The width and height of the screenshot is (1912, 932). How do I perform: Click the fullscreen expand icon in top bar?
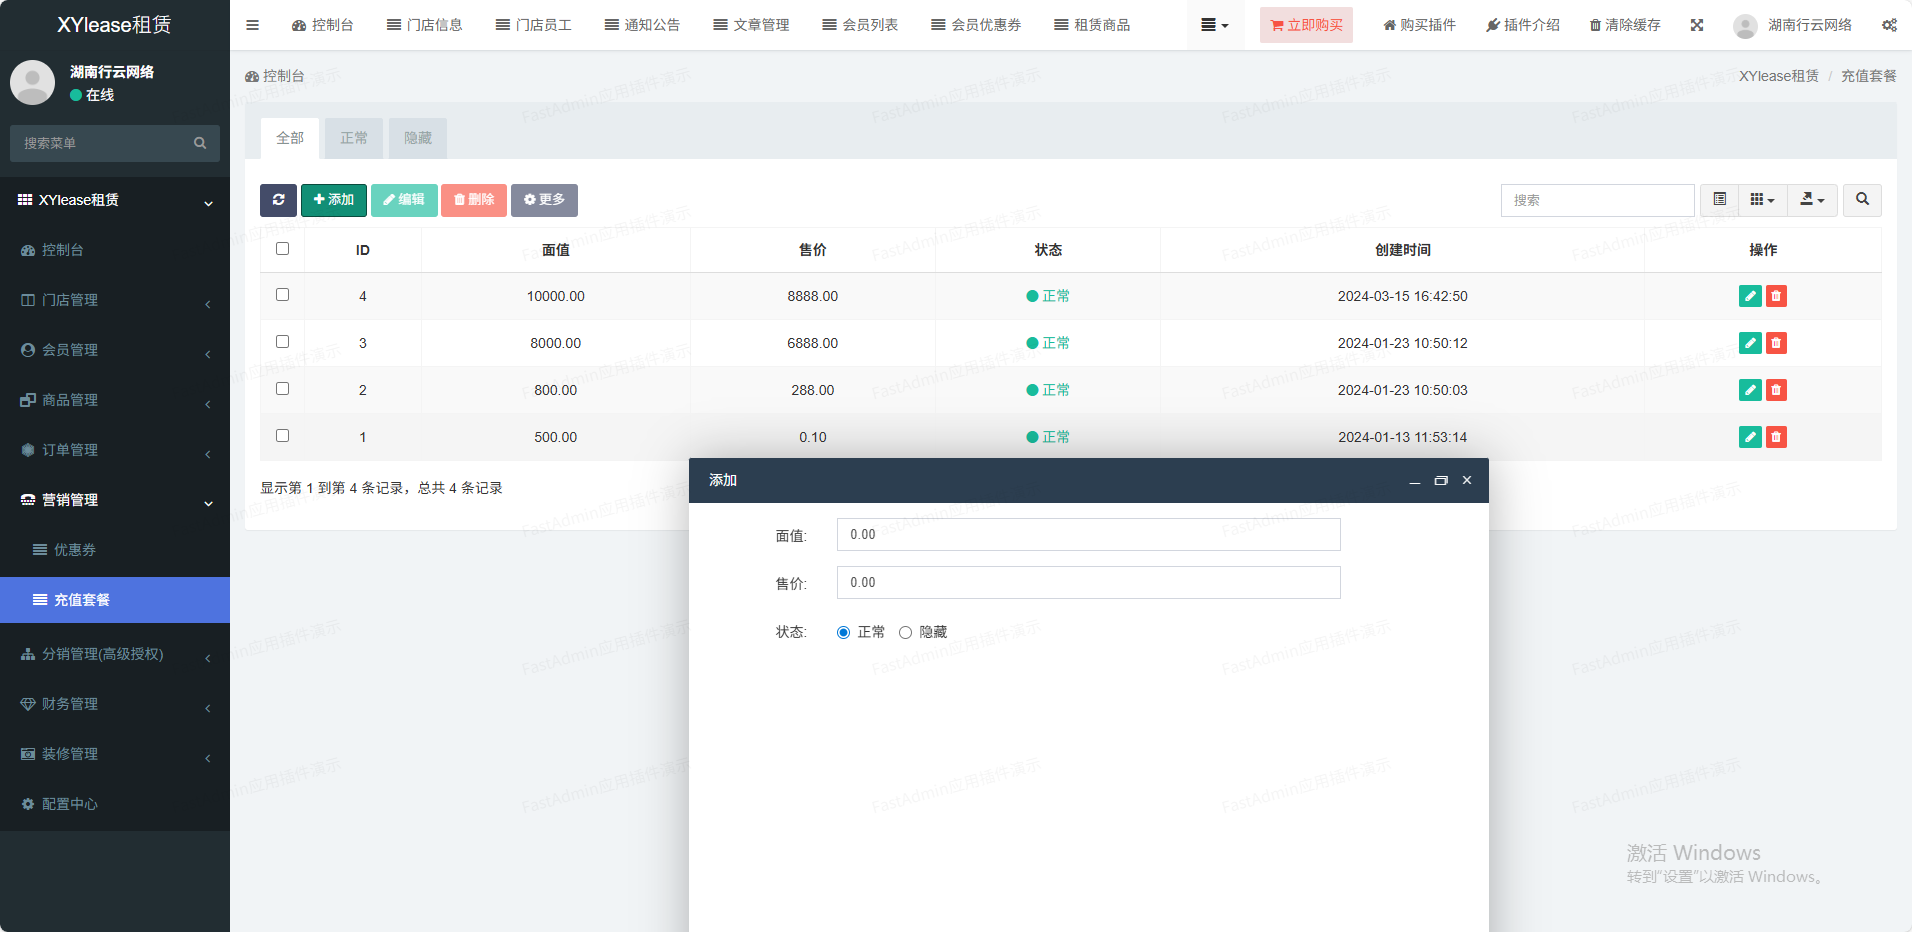[1697, 25]
